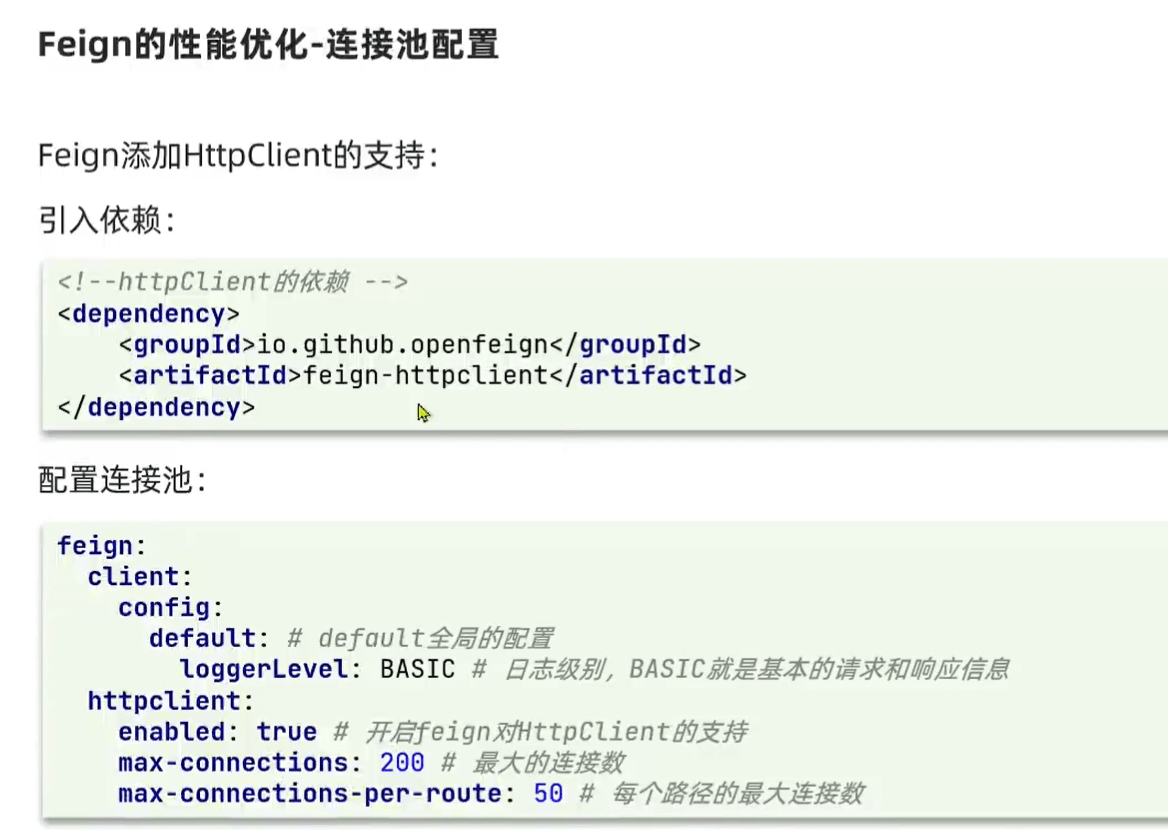
Task: Click the default key in YAML
Action: coord(203,638)
